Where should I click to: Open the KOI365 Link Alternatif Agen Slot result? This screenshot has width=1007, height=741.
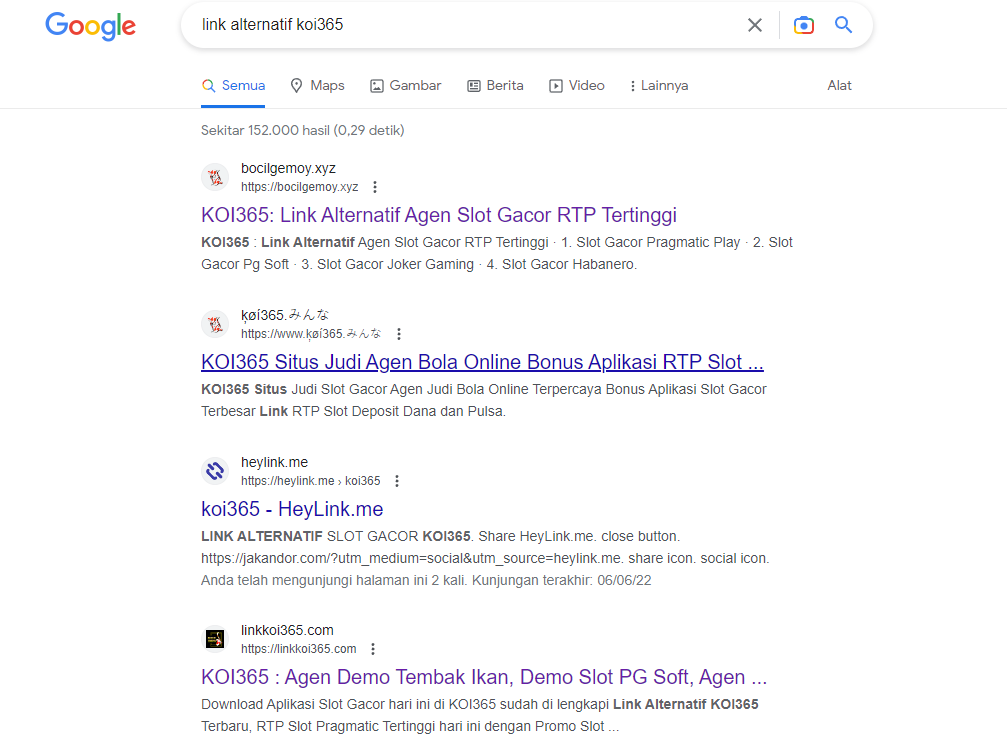(x=439, y=215)
